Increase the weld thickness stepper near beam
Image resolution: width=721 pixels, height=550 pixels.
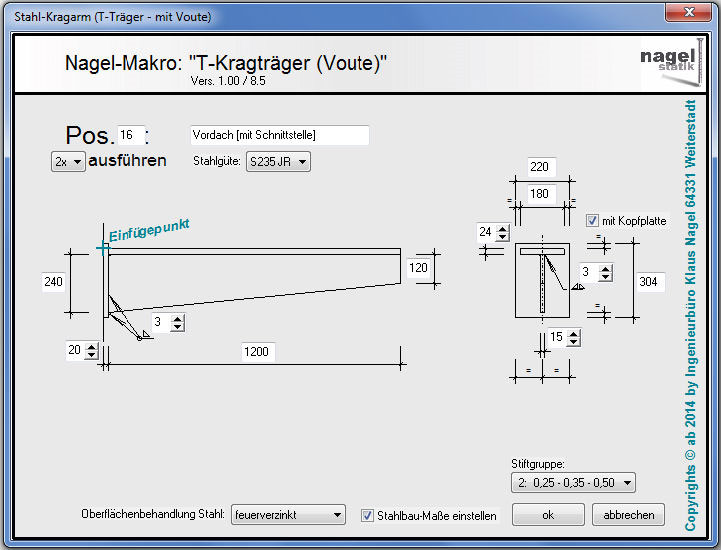178,318
